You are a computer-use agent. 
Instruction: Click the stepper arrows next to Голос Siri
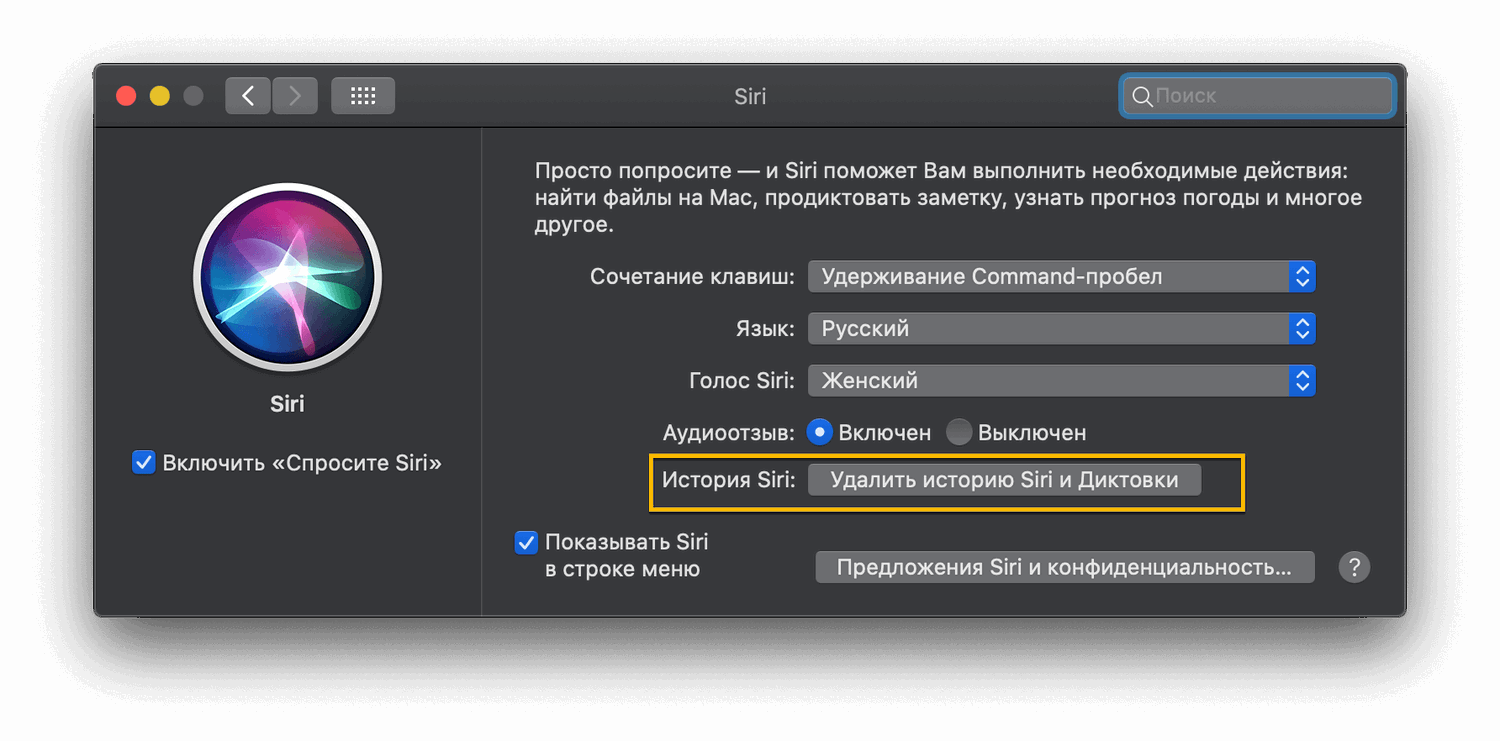point(1302,380)
